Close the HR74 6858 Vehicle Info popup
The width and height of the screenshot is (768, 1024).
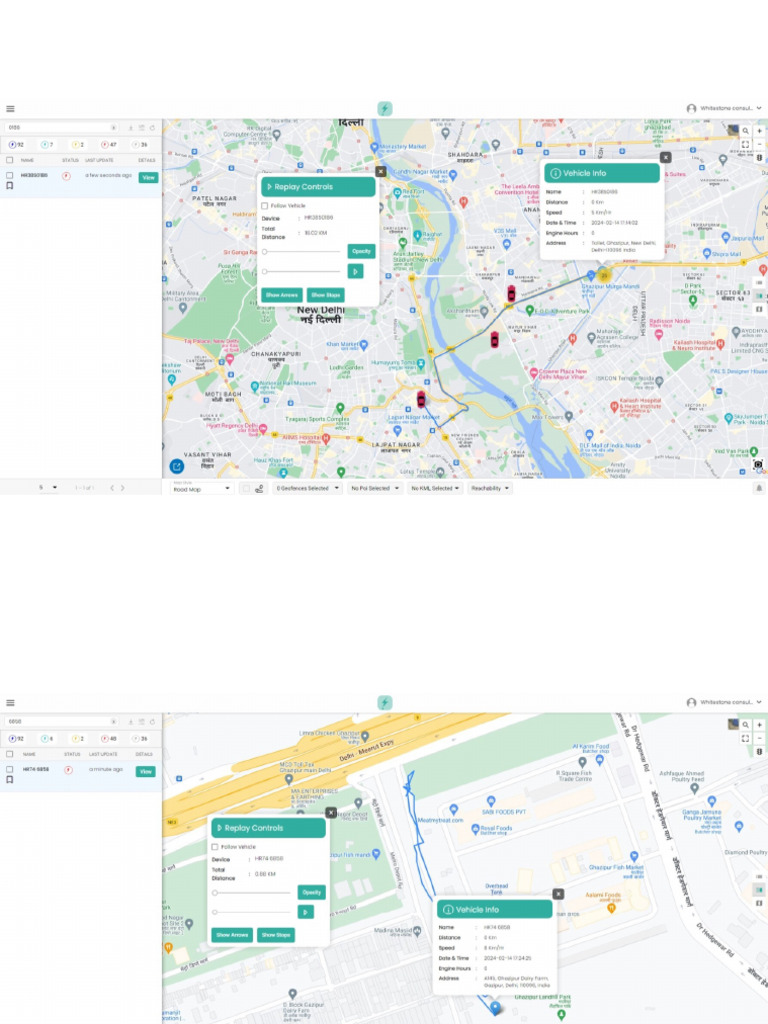558,894
